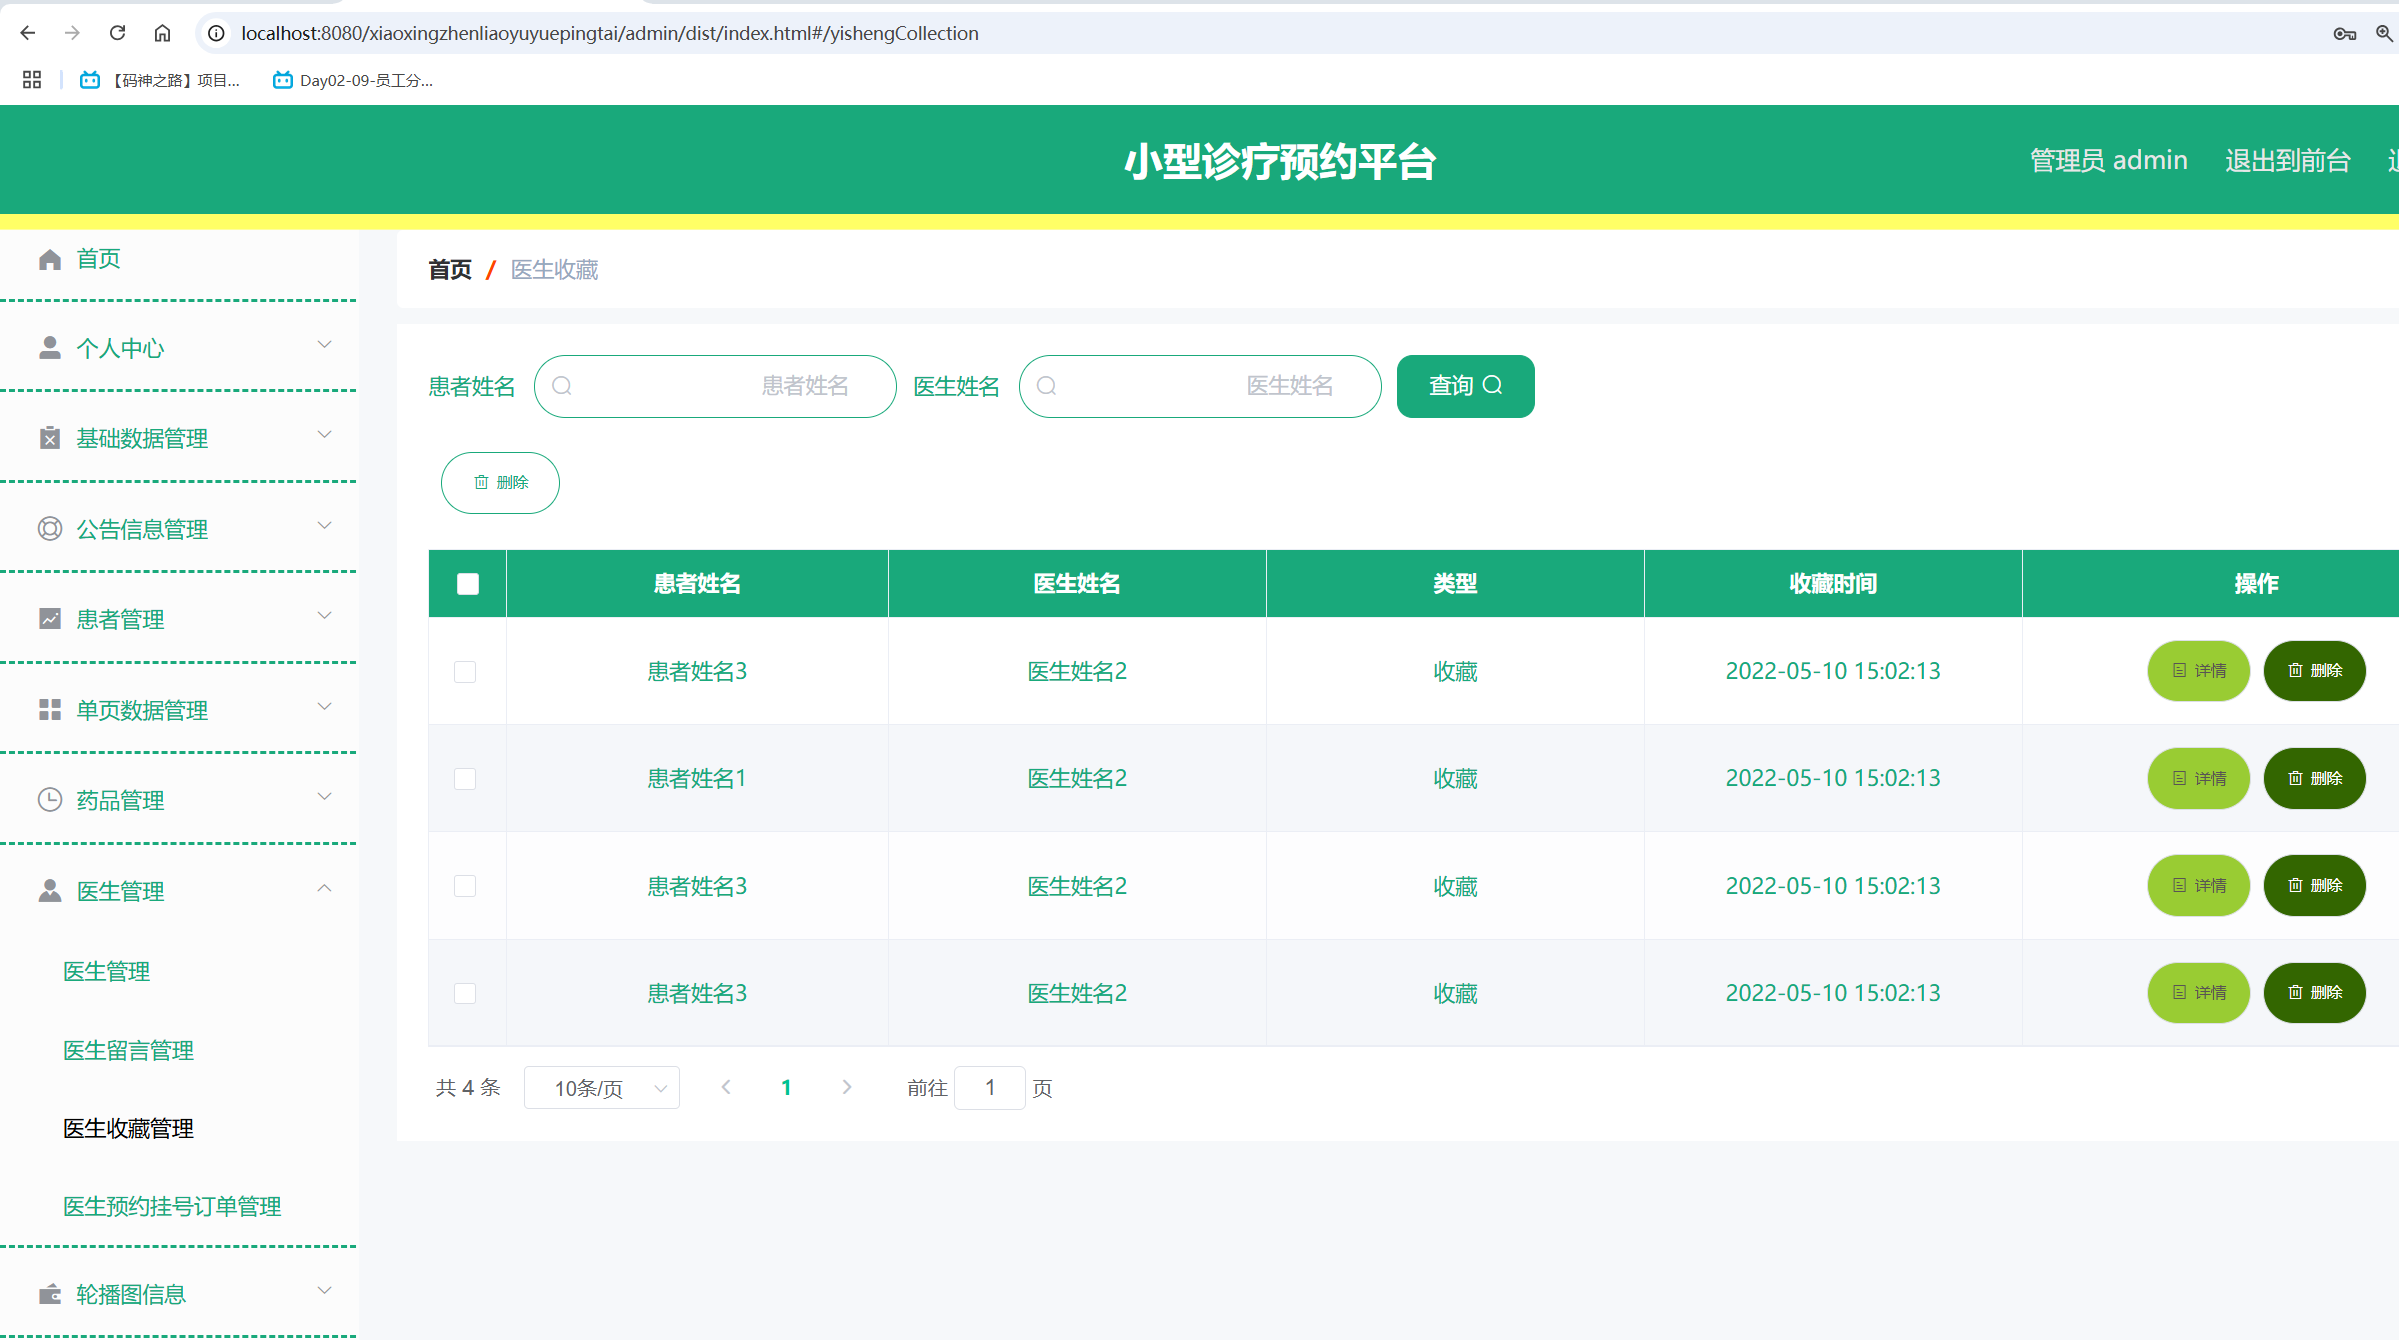Click the 查询 search button
2399x1340 pixels.
(1465, 386)
